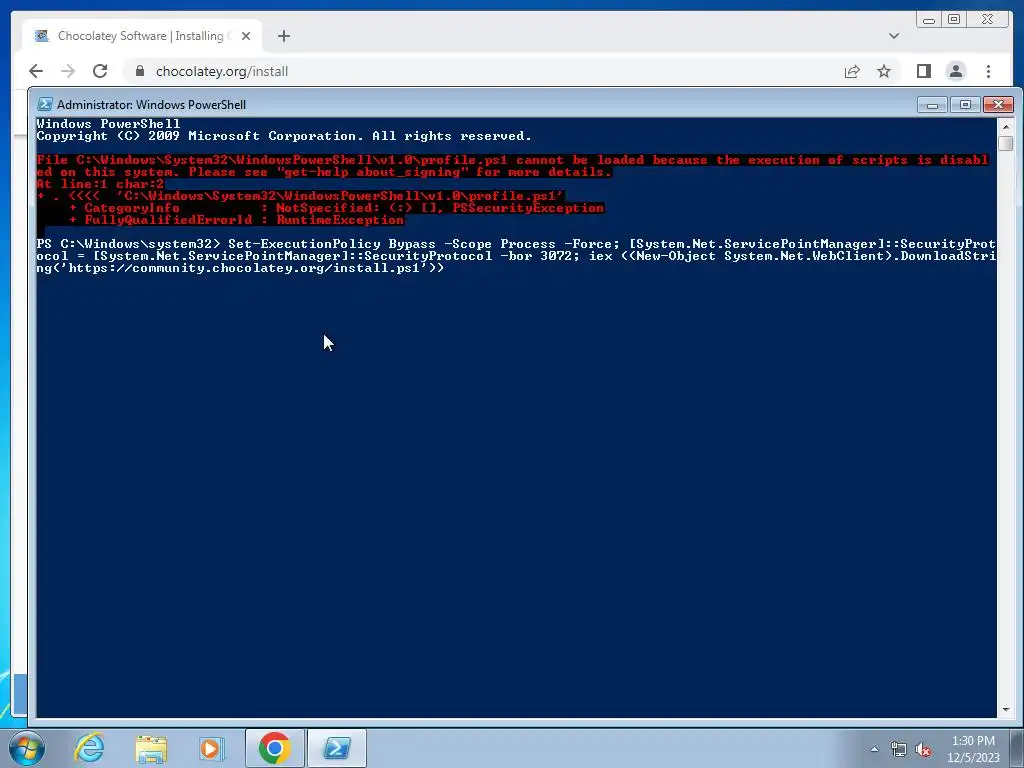Open PowerShell window system menu icon
Image resolution: width=1024 pixels, height=768 pixels.
click(45, 104)
